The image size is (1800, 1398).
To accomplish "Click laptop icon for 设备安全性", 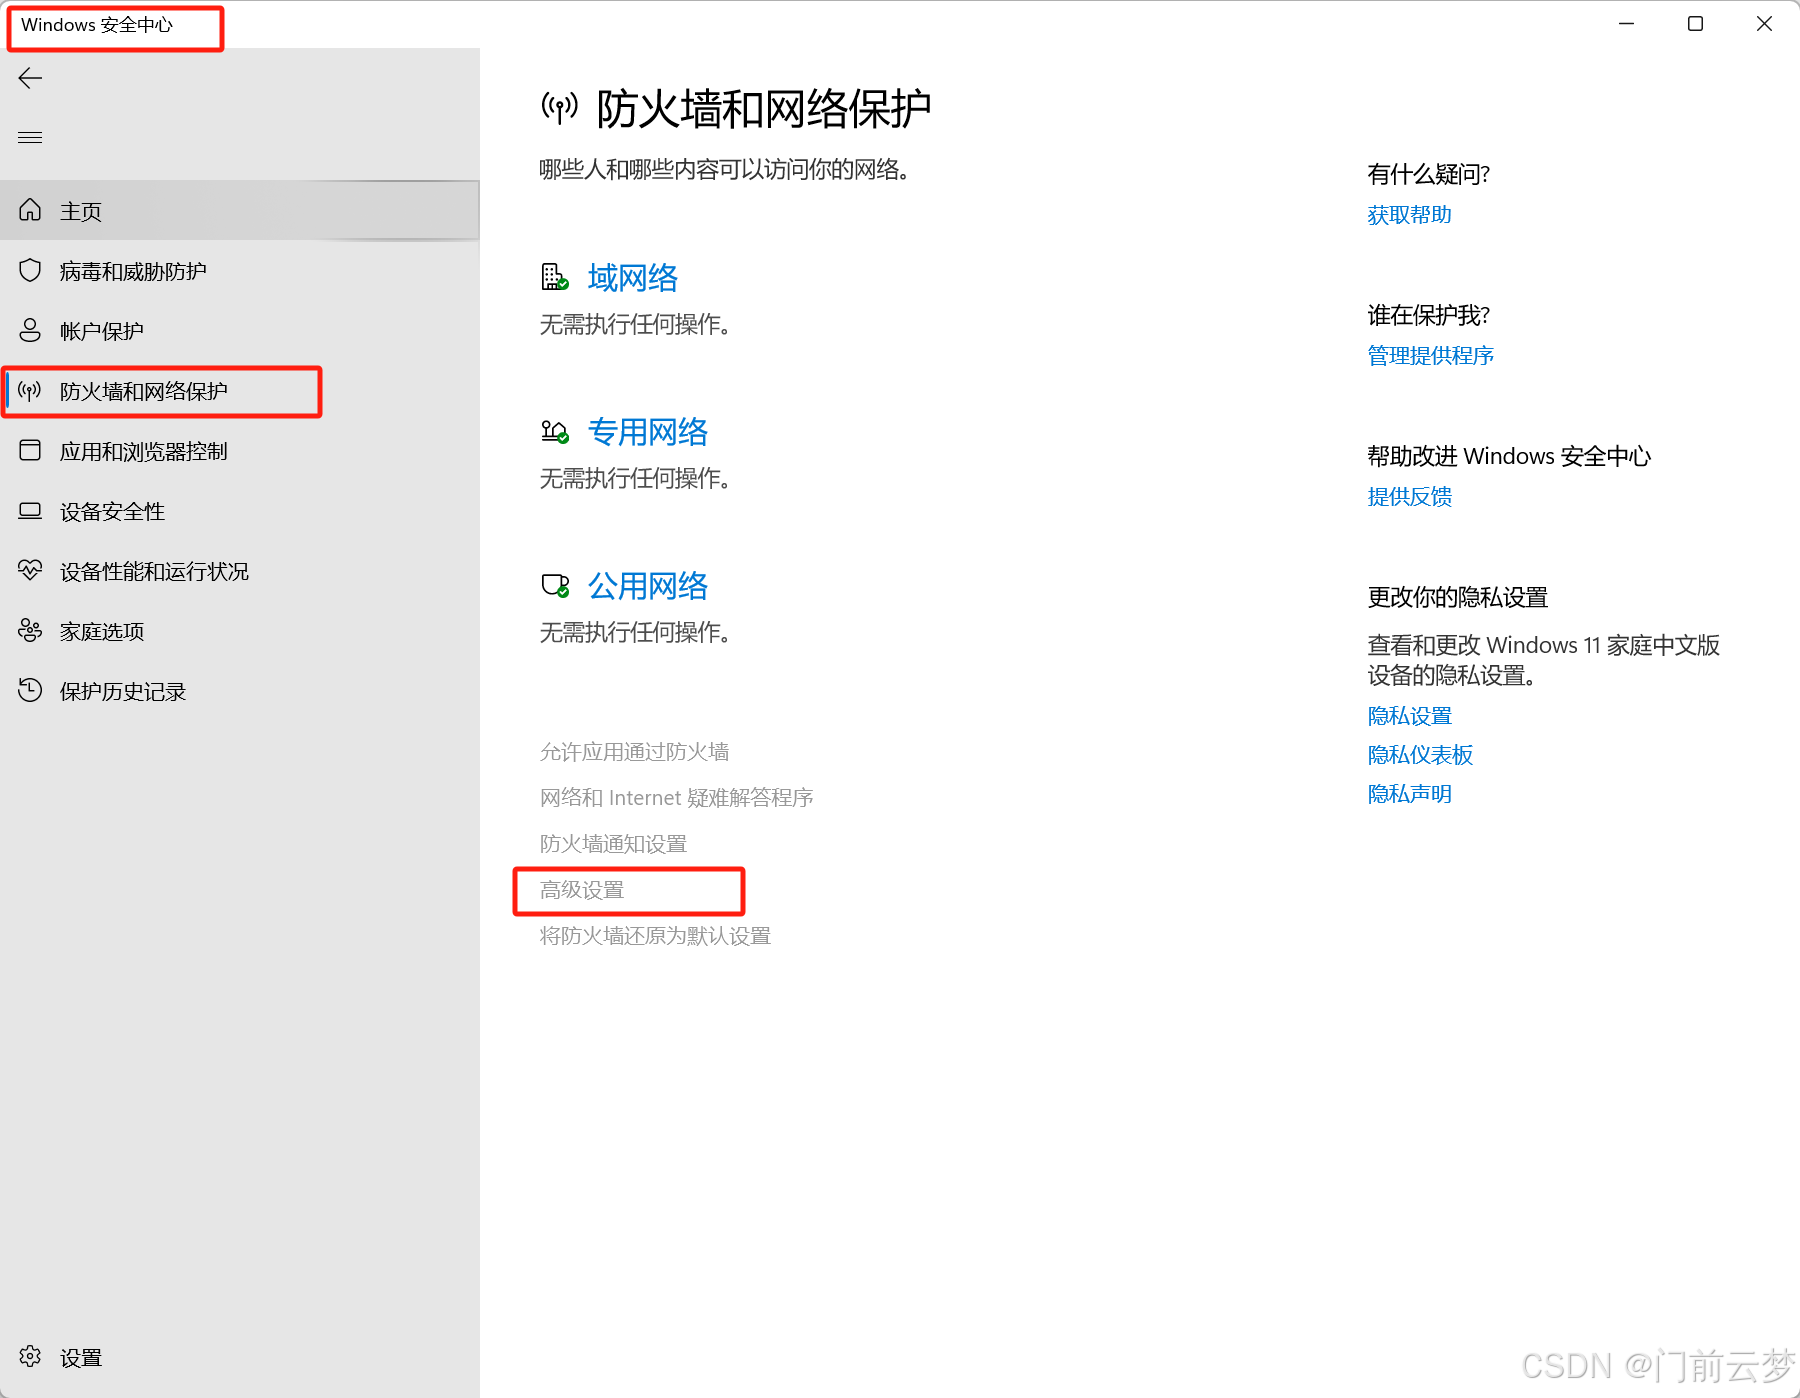I will (30, 511).
